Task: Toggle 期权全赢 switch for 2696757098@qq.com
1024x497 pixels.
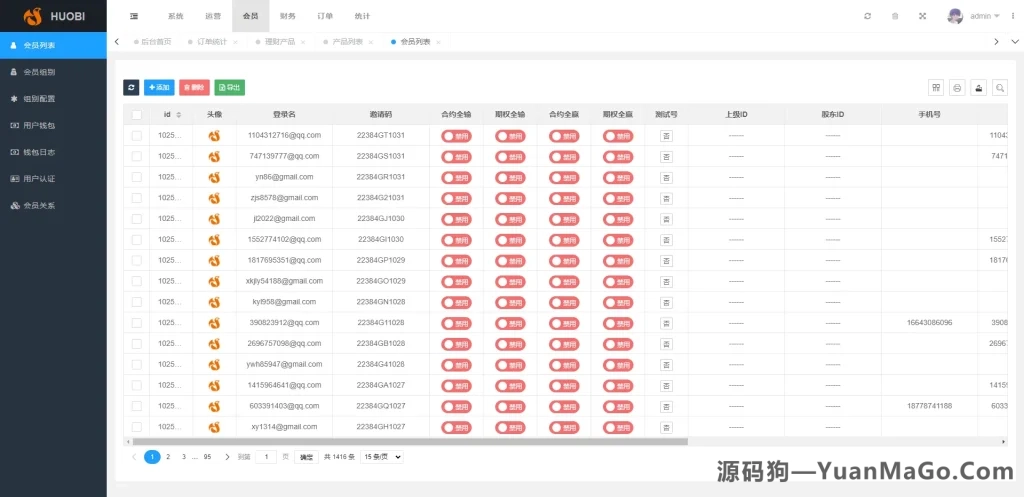Action: [x=618, y=344]
